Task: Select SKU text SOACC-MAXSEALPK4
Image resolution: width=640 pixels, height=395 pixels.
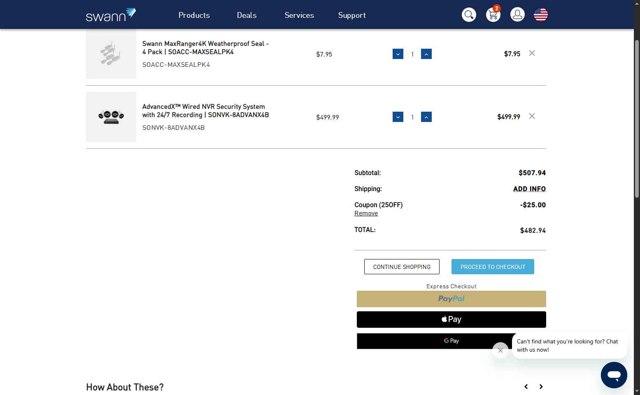Action: coord(176,64)
